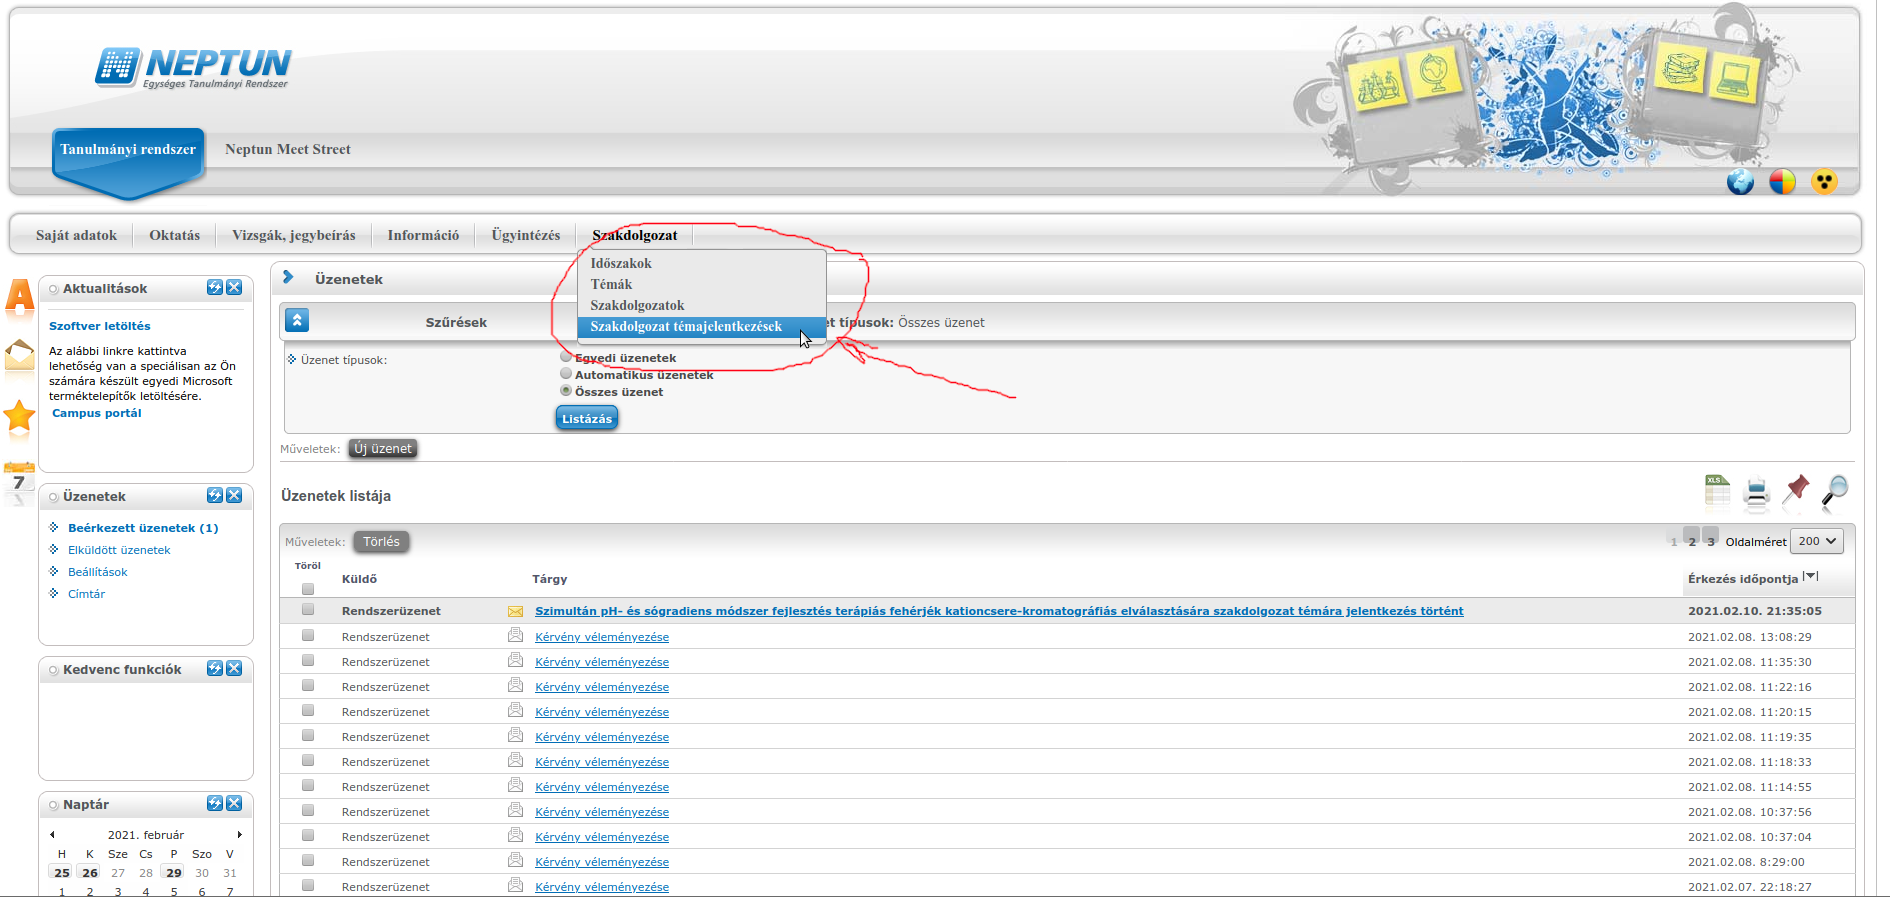Click the printer icon
This screenshot has width=1890, height=897.
tap(1756, 492)
